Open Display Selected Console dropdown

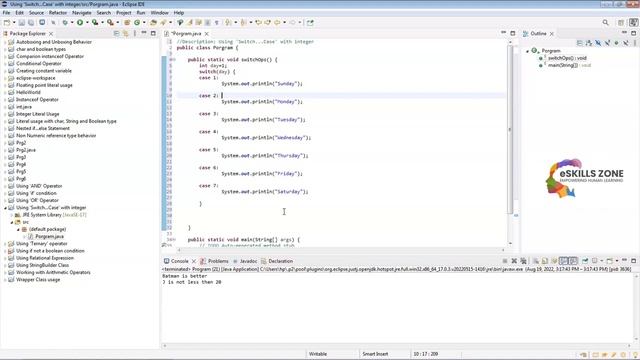(x=601, y=261)
